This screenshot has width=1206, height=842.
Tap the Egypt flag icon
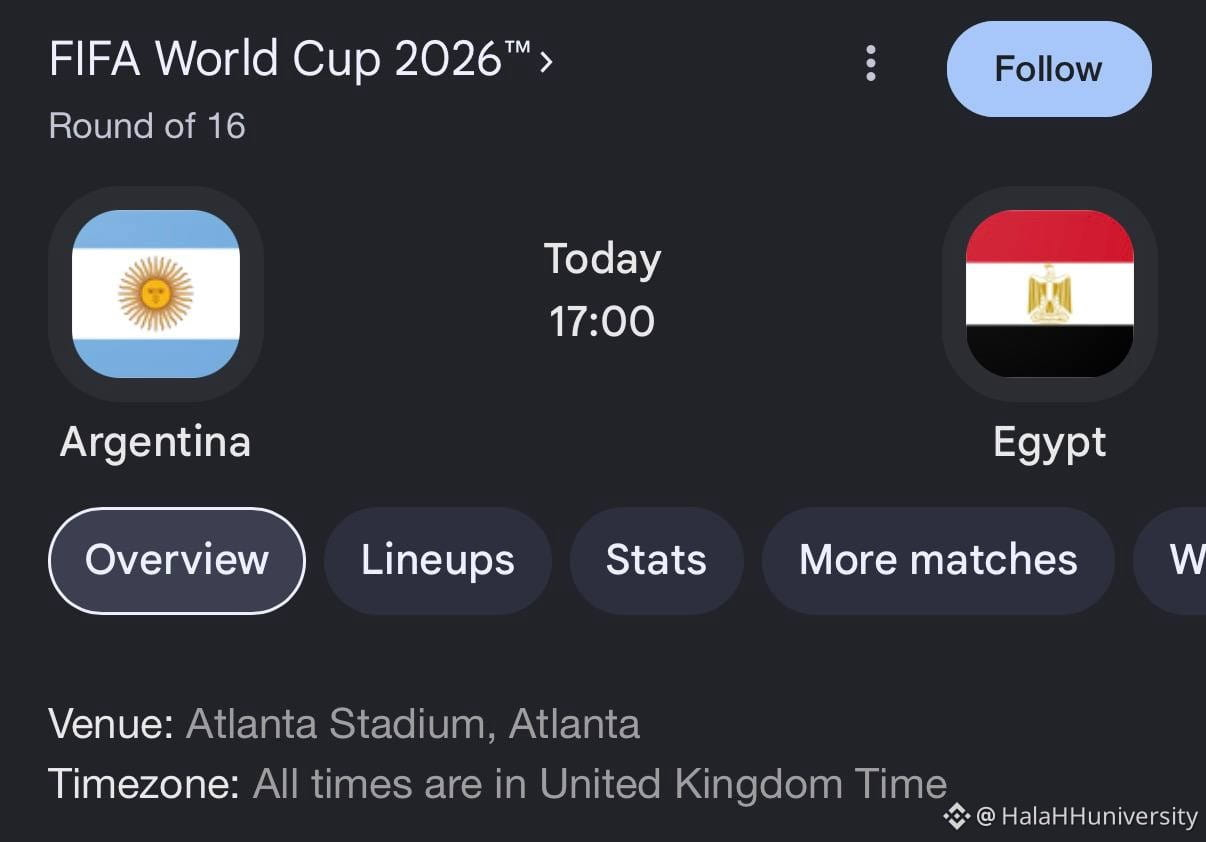tap(1049, 294)
